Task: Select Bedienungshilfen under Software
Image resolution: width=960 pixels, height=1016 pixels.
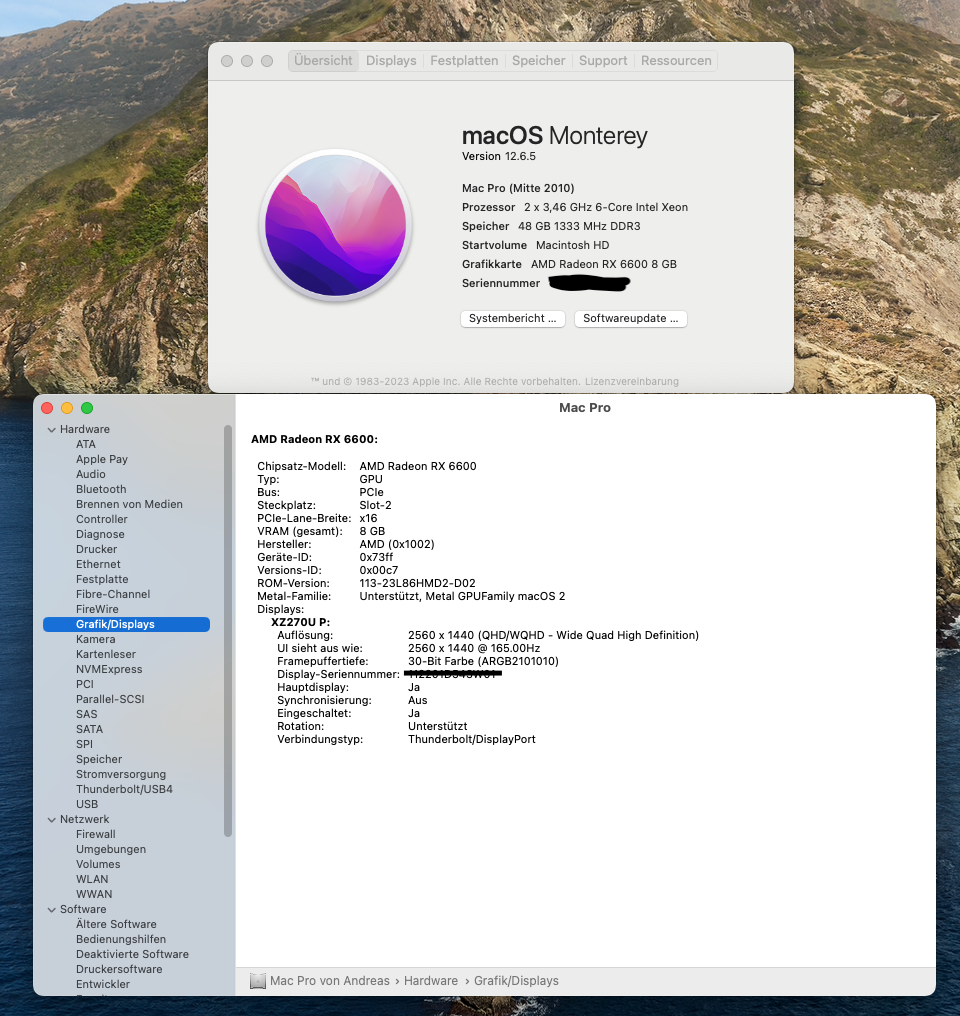Action: click(120, 940)
